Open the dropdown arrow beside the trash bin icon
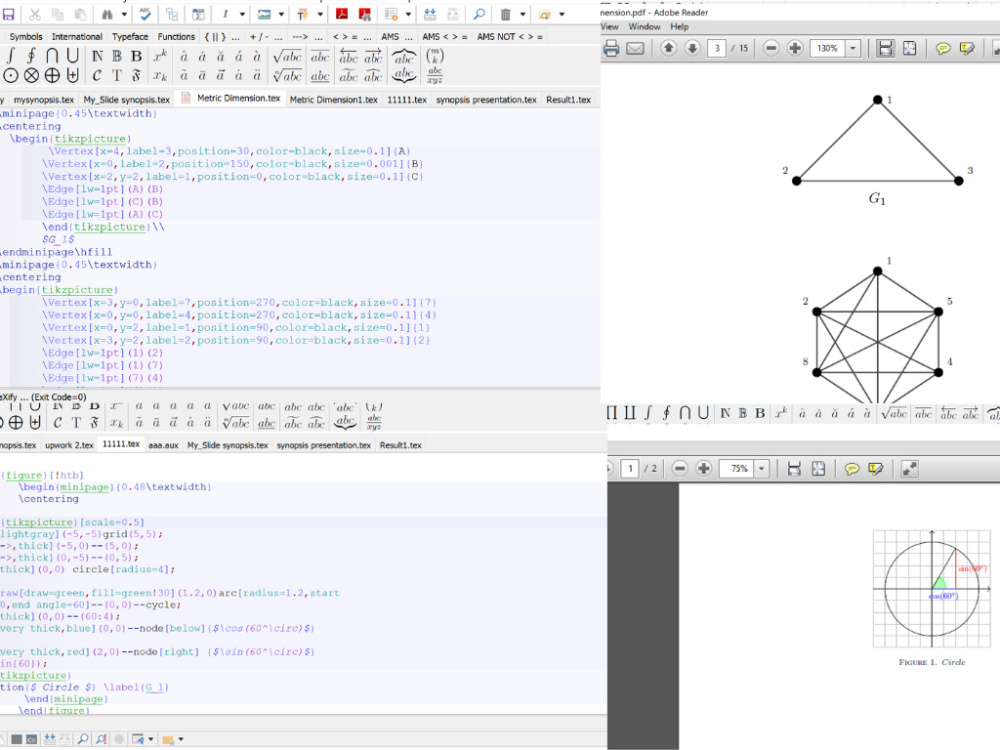1000x750 pixels. (x=522, y=14)
